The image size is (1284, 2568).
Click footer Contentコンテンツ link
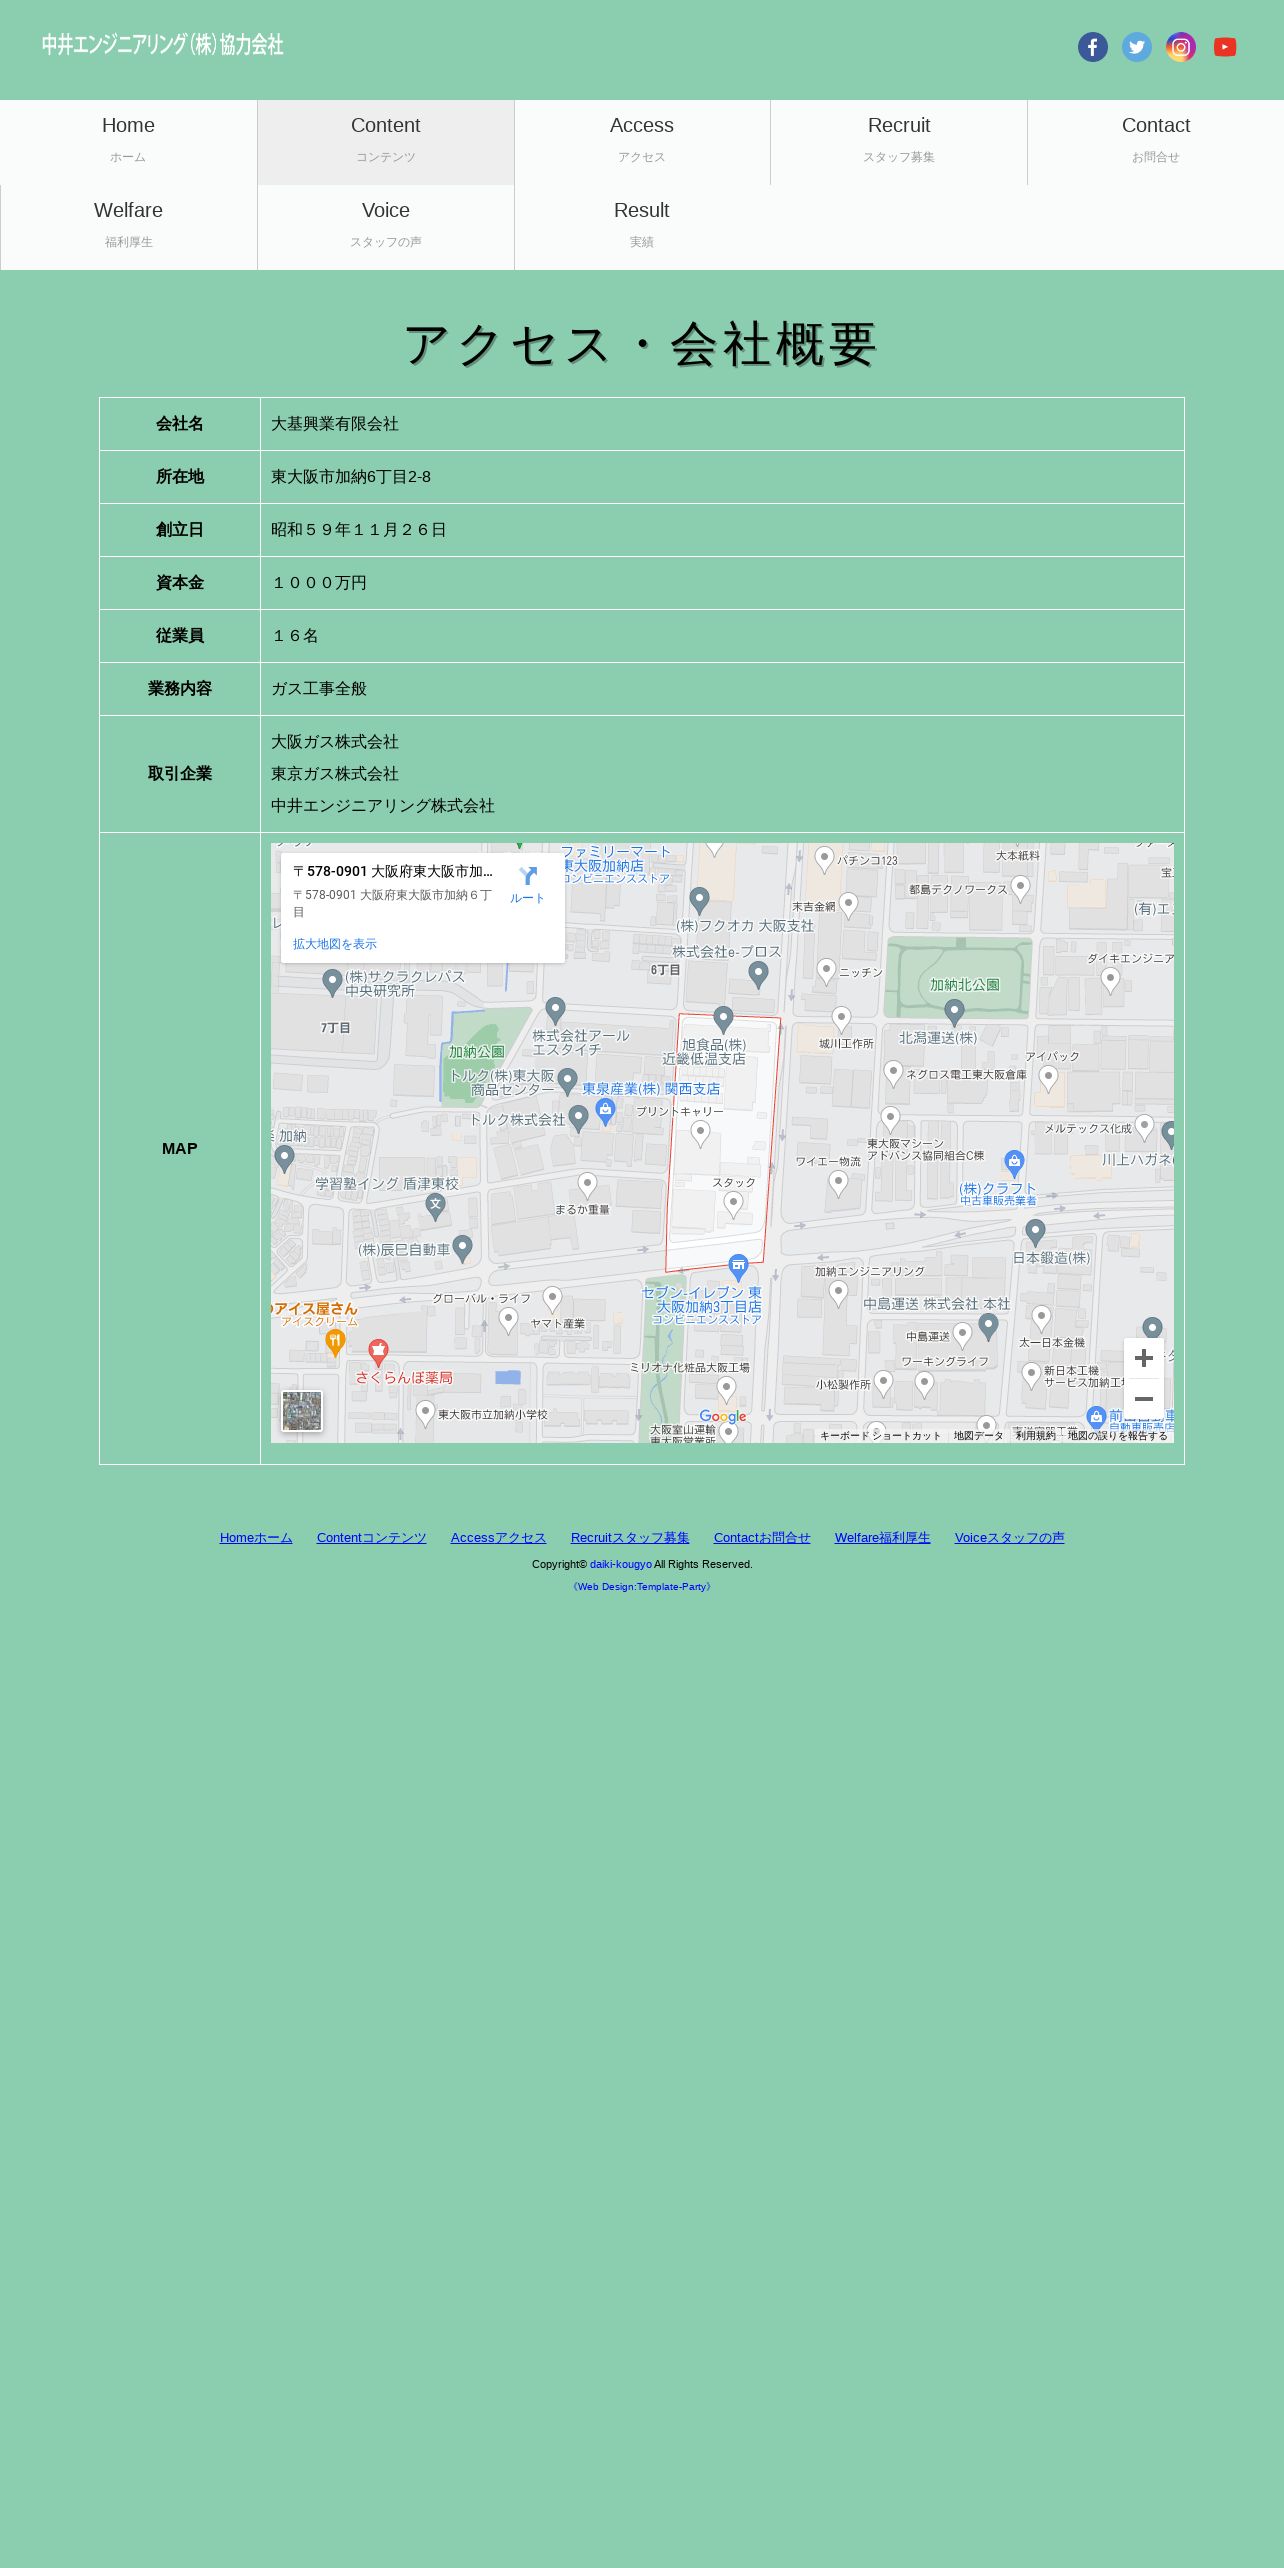[371, 1538]
